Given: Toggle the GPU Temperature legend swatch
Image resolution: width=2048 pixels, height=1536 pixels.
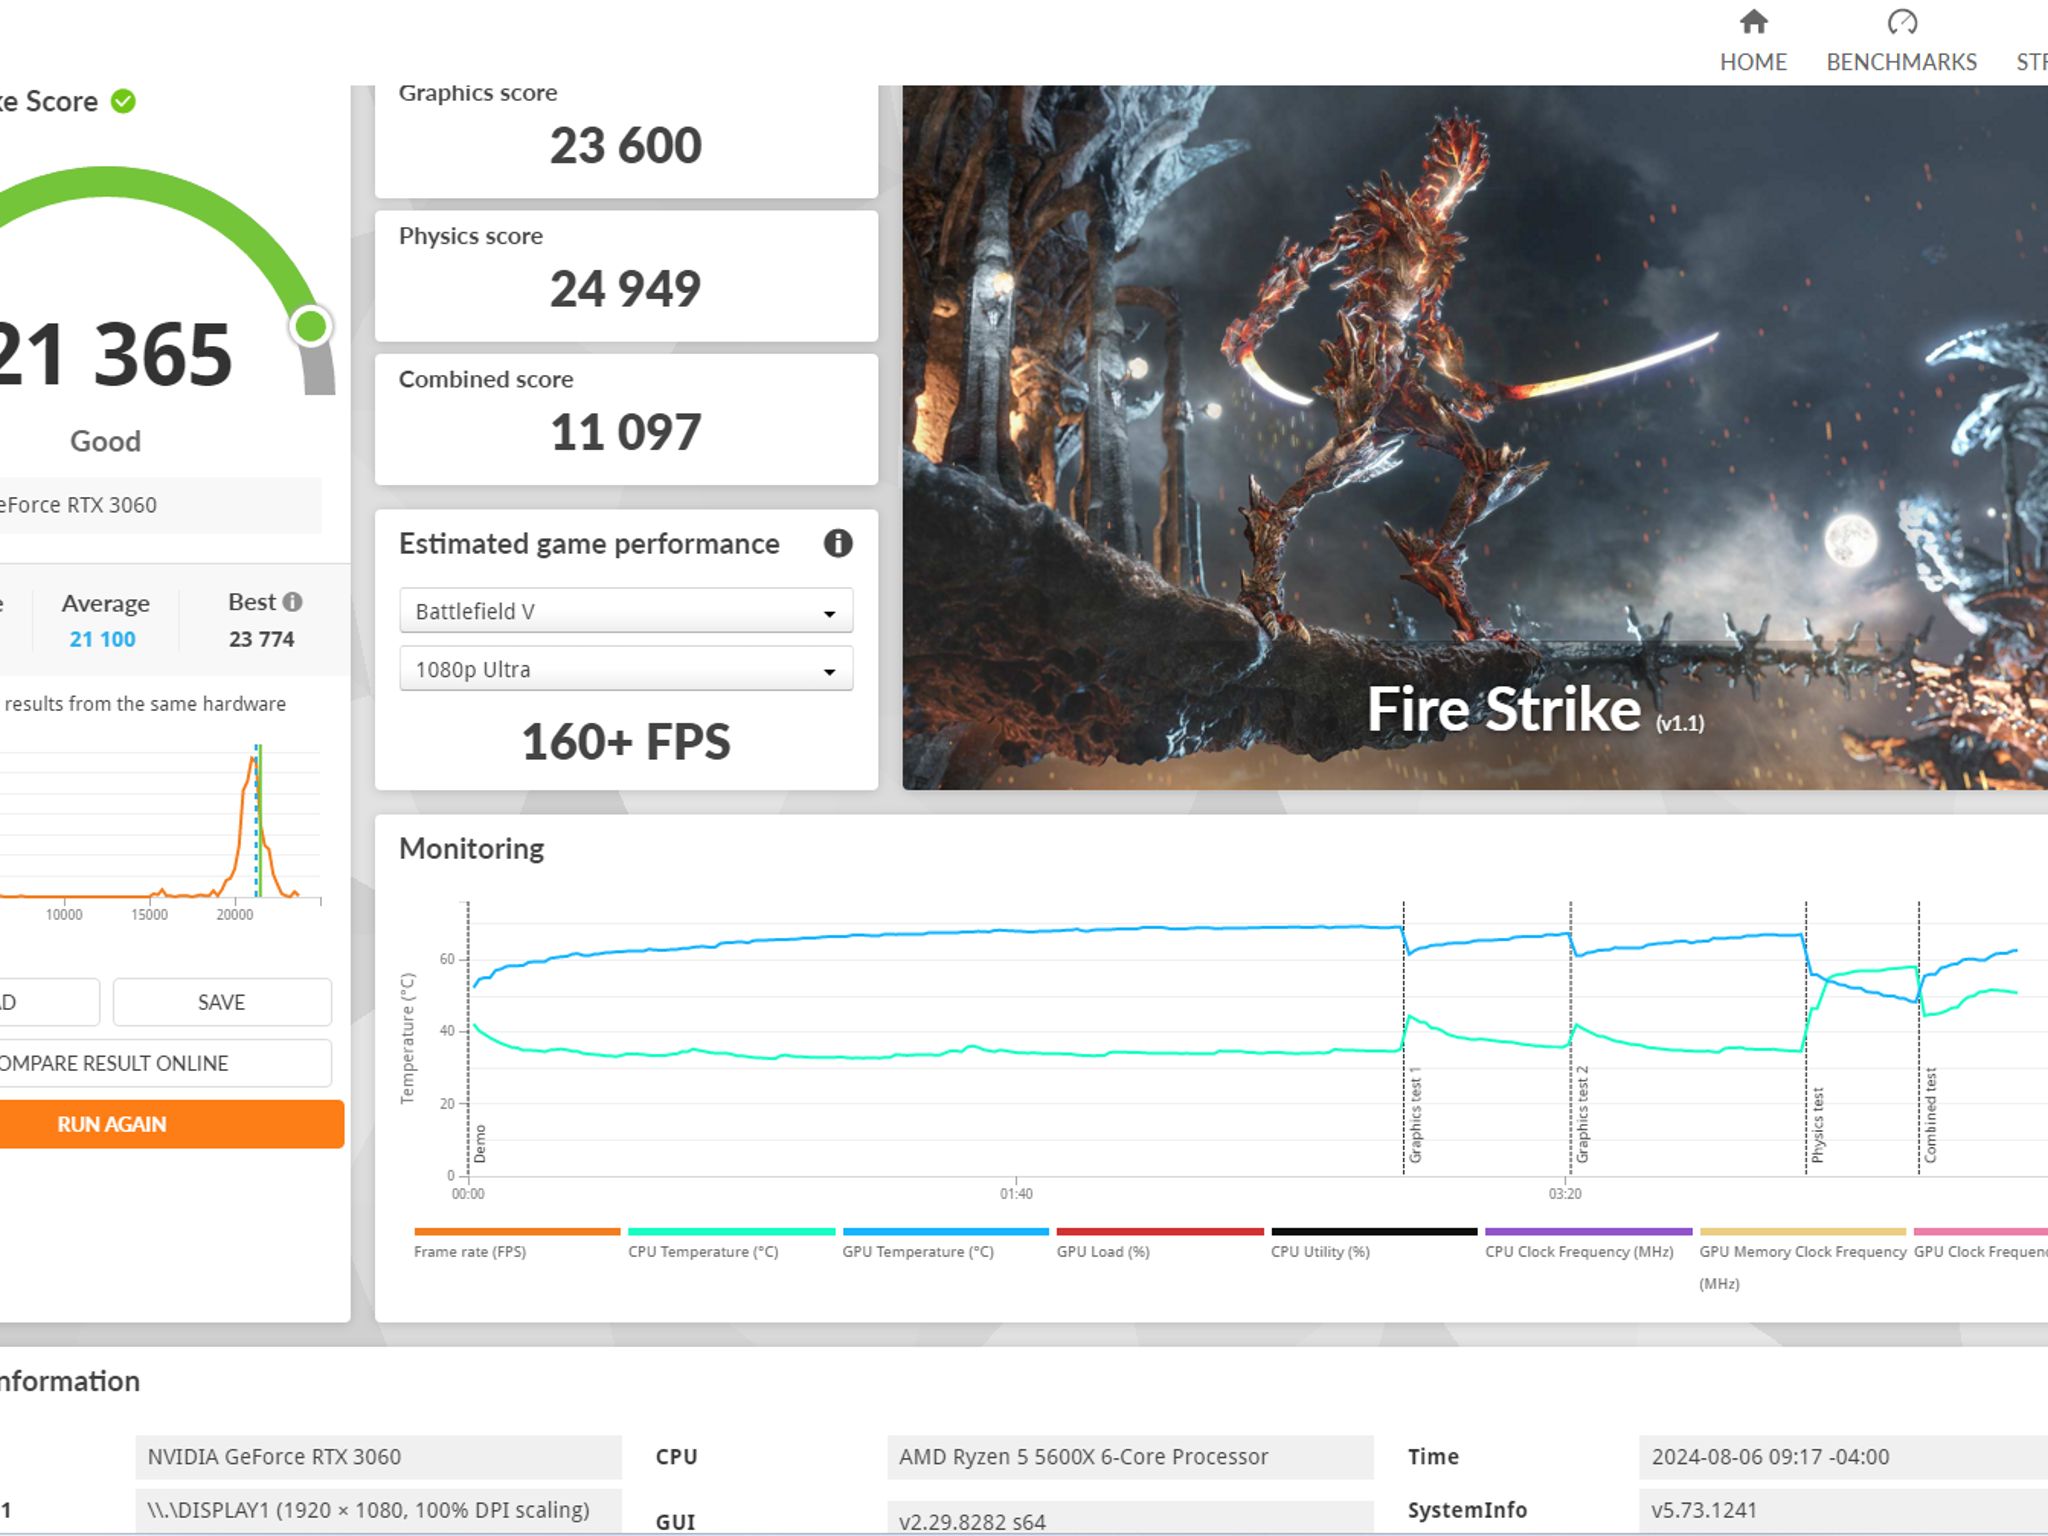Looking at the screenshot, I should pos(945,1232).
